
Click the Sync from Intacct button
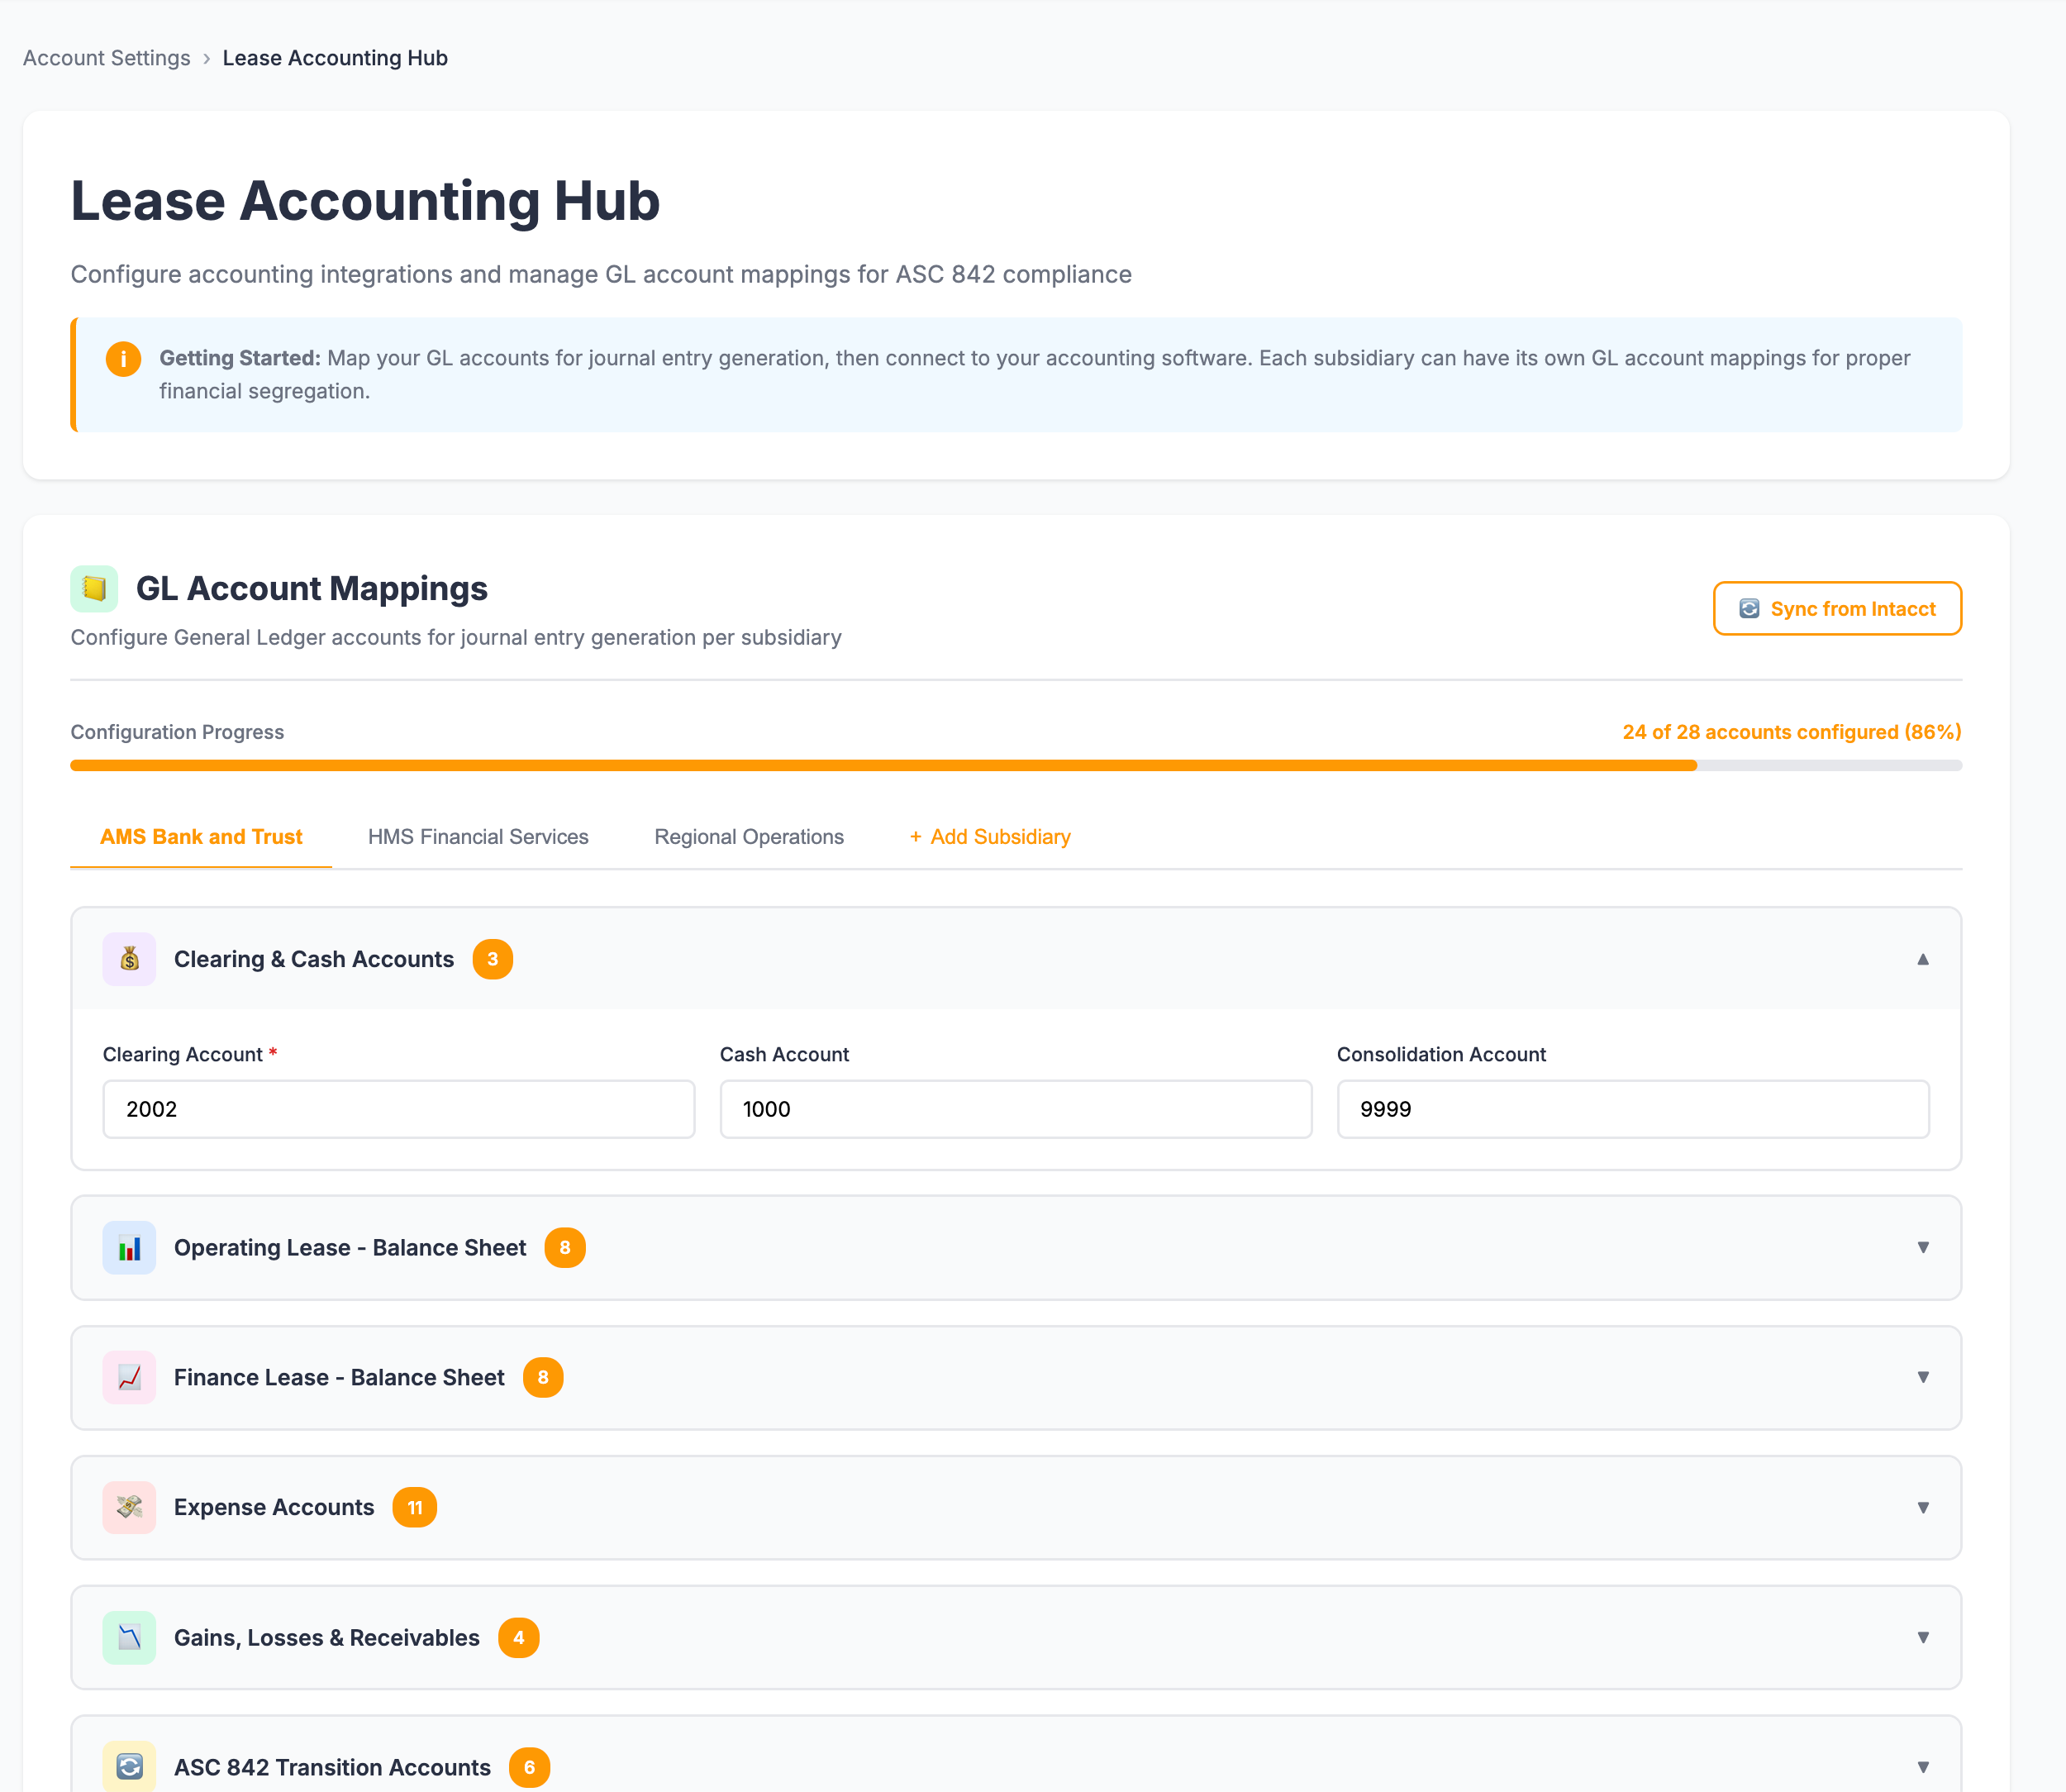(x=1837, y=608)
